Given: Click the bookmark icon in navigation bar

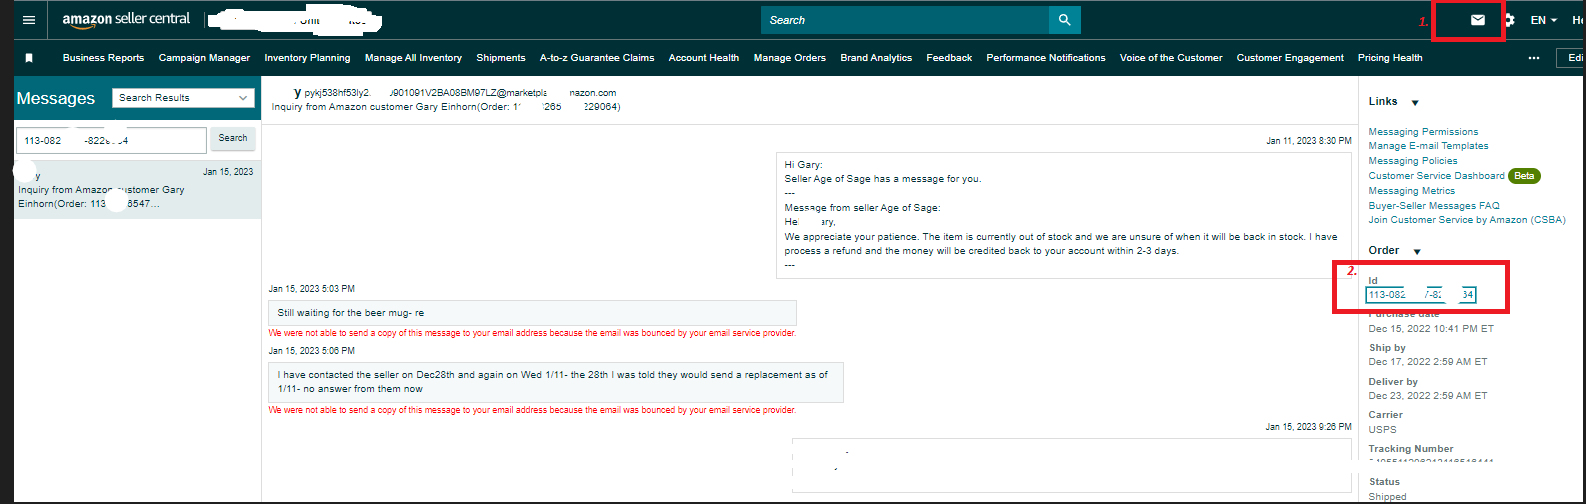Looking at the screenshot, I should click(30, 58).
